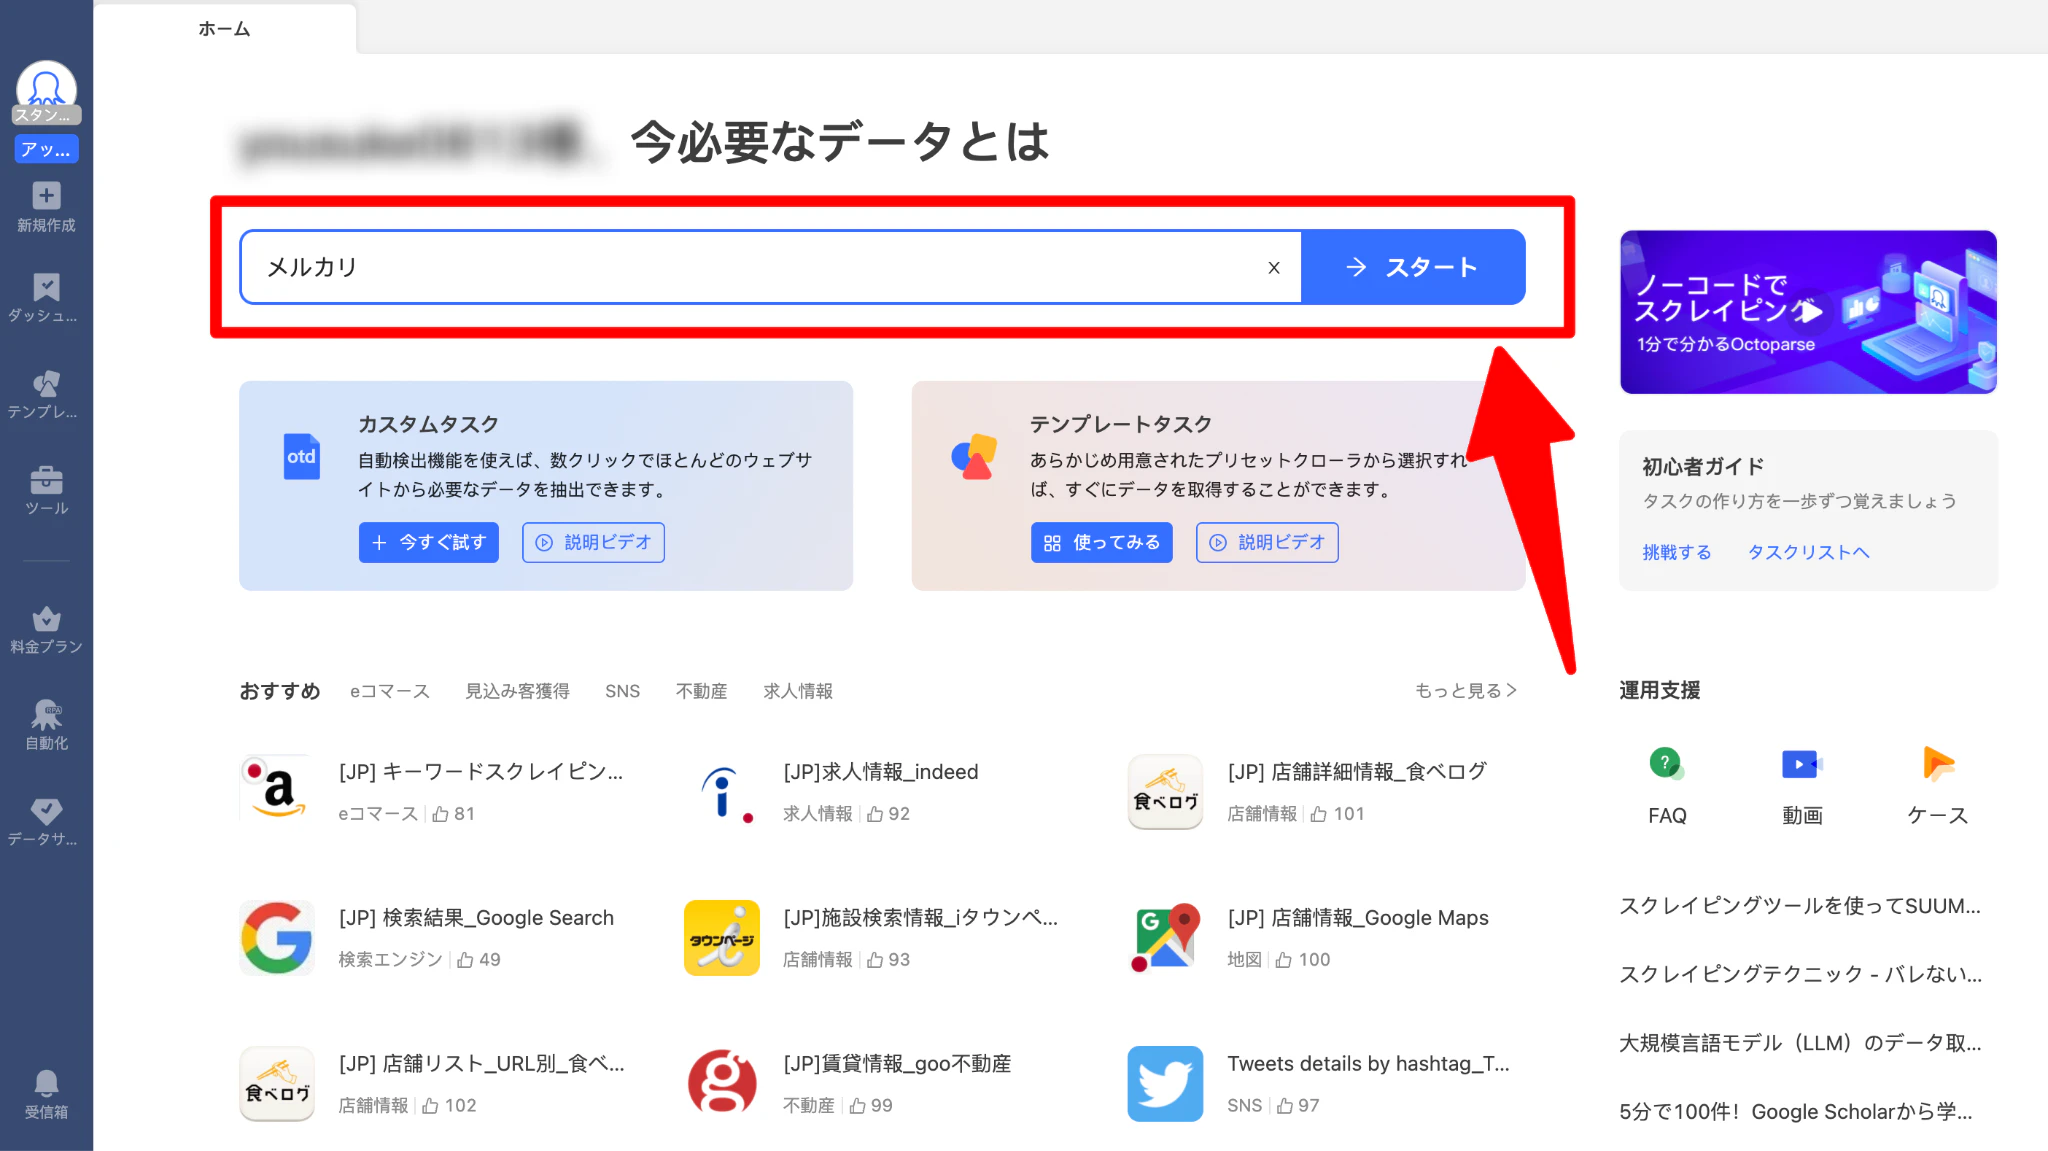The height and width of the screenshot is (1151, 2048).
Task: Select the SNS category tab
Action: [622, 691]
